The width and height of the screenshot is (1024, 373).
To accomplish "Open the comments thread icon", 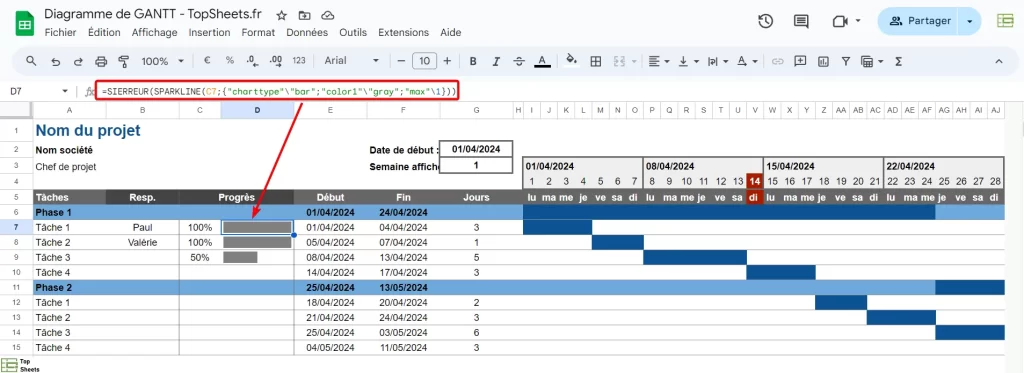I will click(x=801, y=21).
